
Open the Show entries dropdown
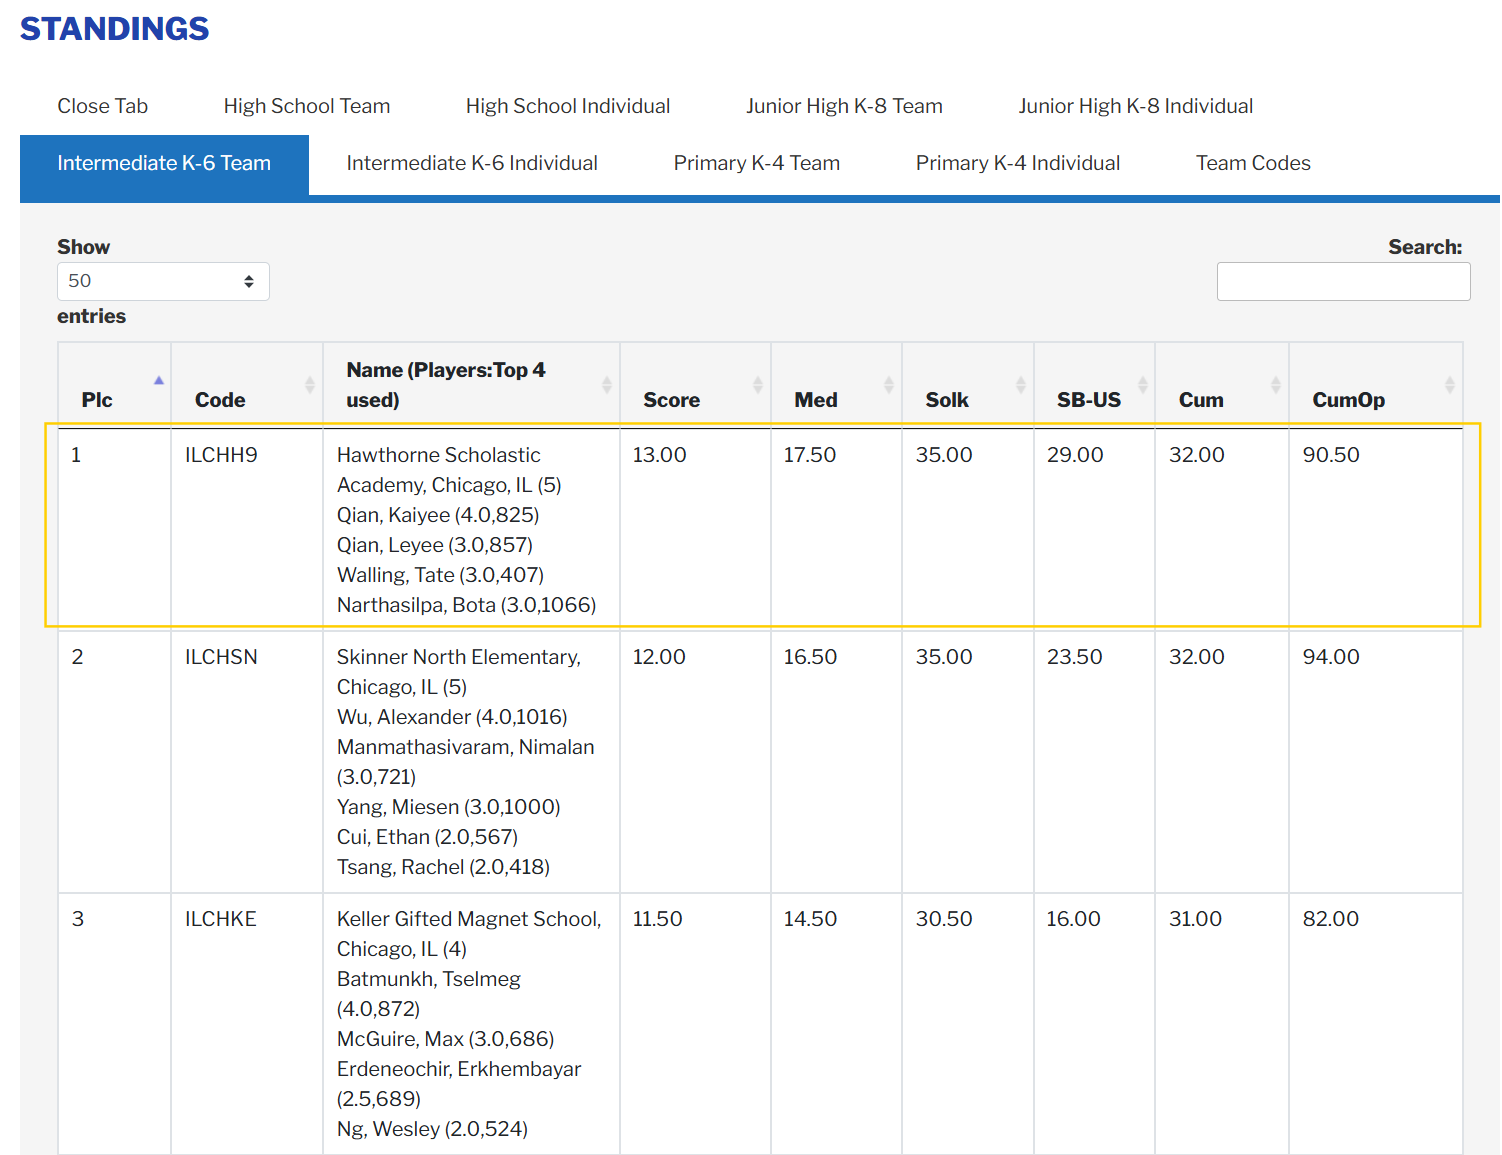163,282
